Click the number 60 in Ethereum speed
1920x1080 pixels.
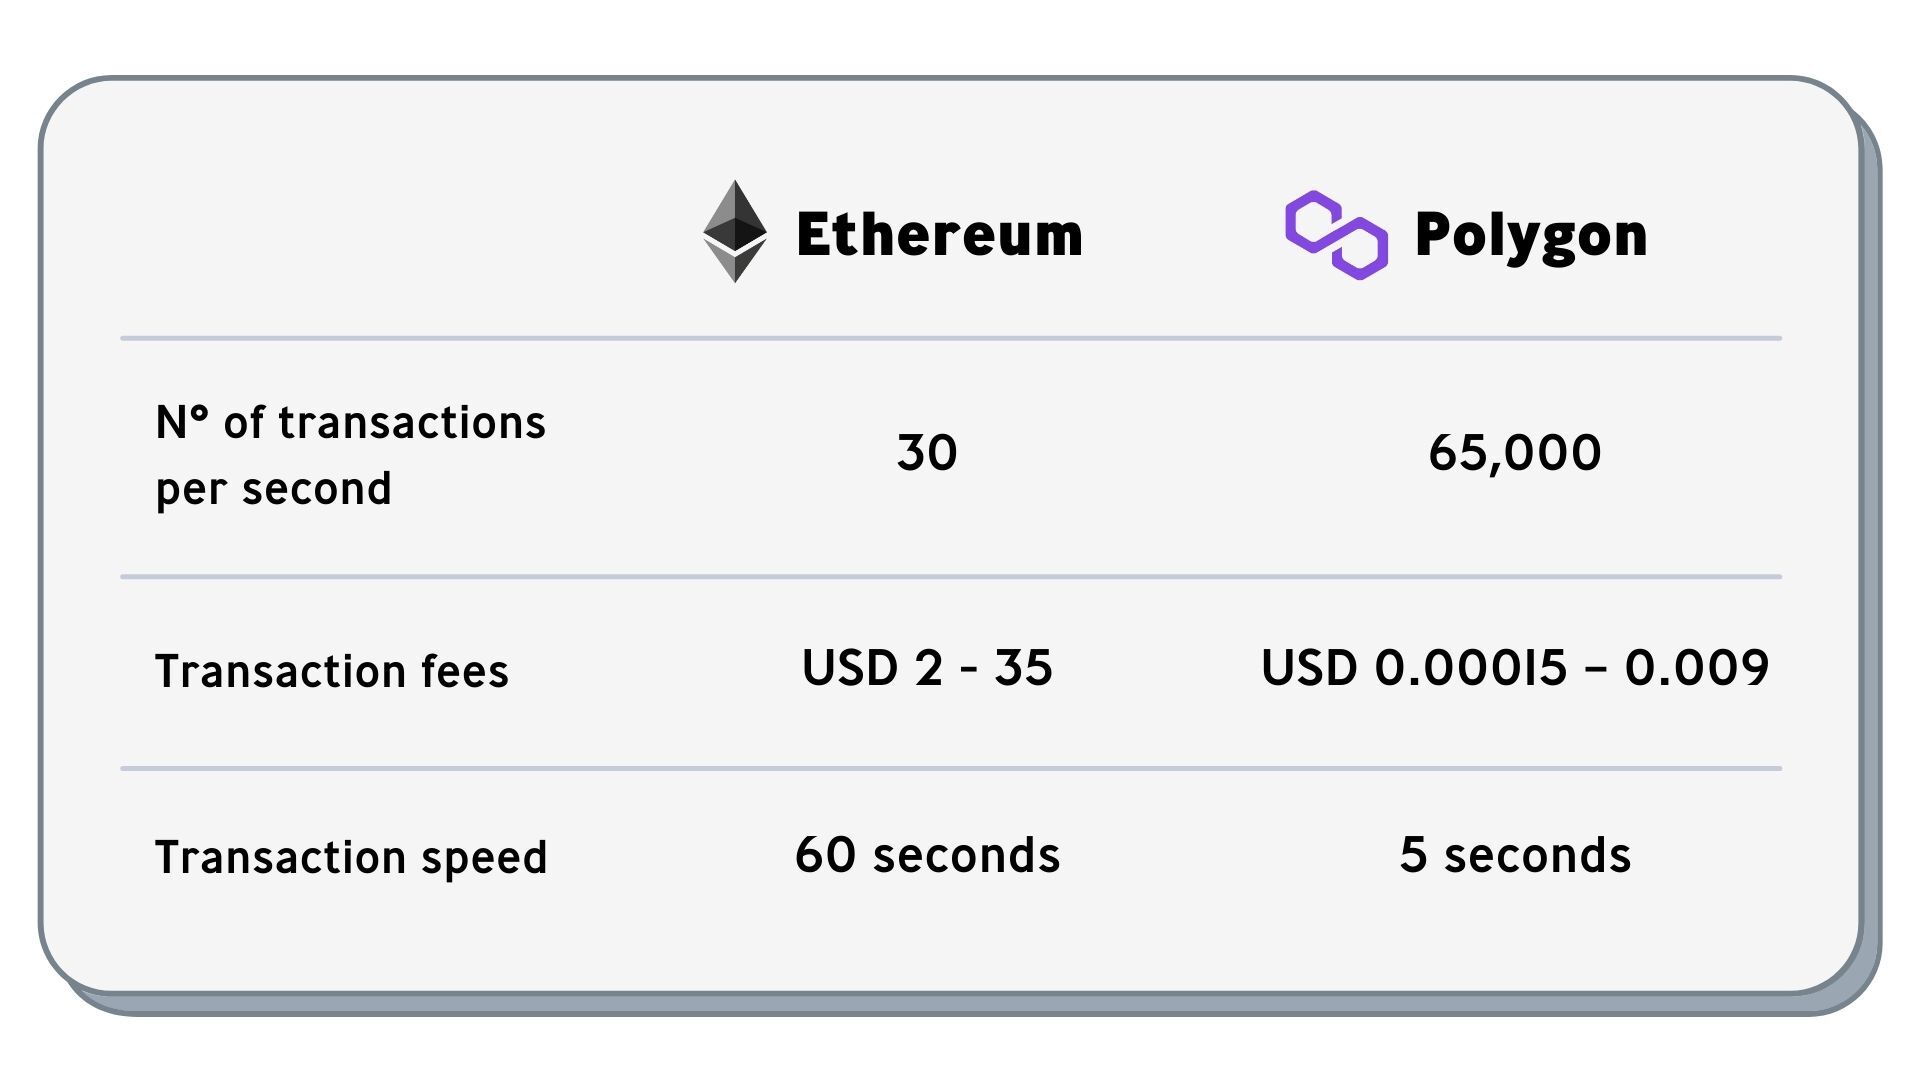[x=825, y=856]
